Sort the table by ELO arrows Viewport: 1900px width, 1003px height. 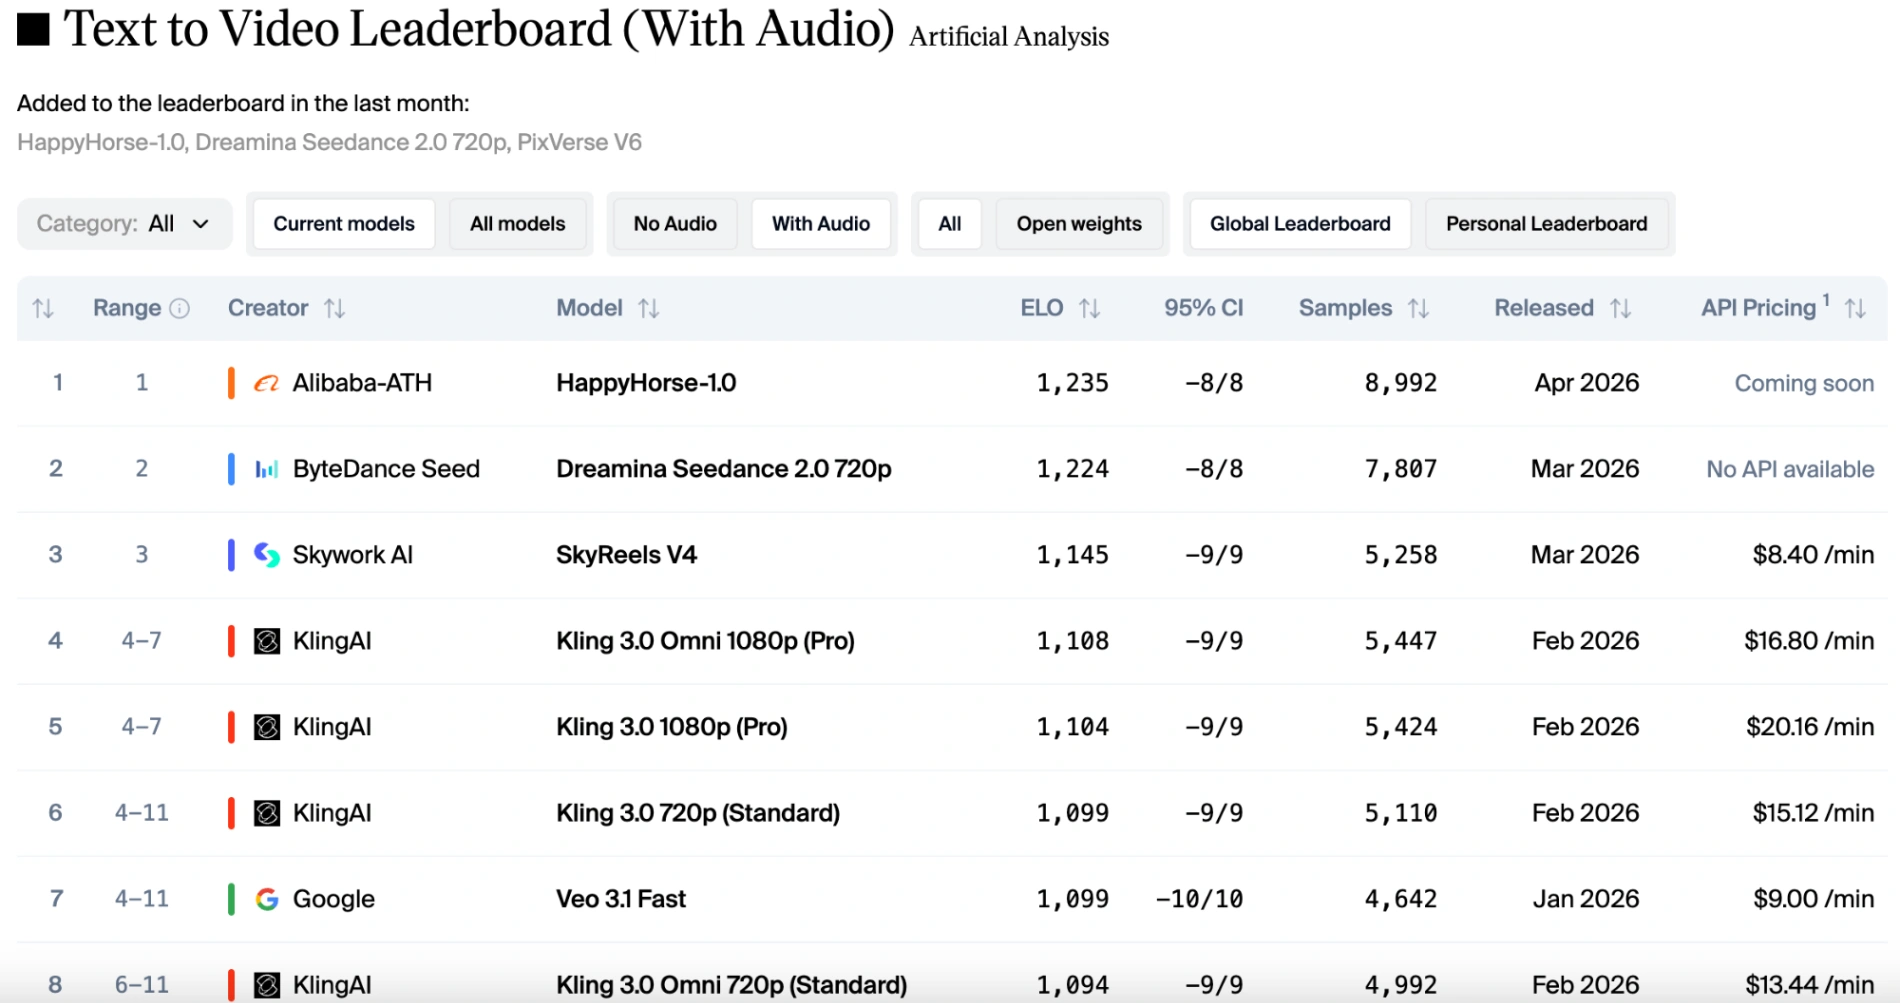click(x=1090, y=308)
